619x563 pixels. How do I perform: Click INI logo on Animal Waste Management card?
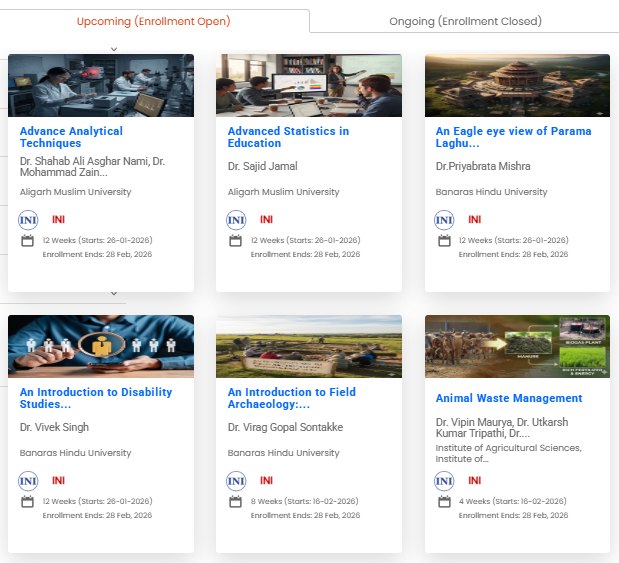tap(444, 481)
